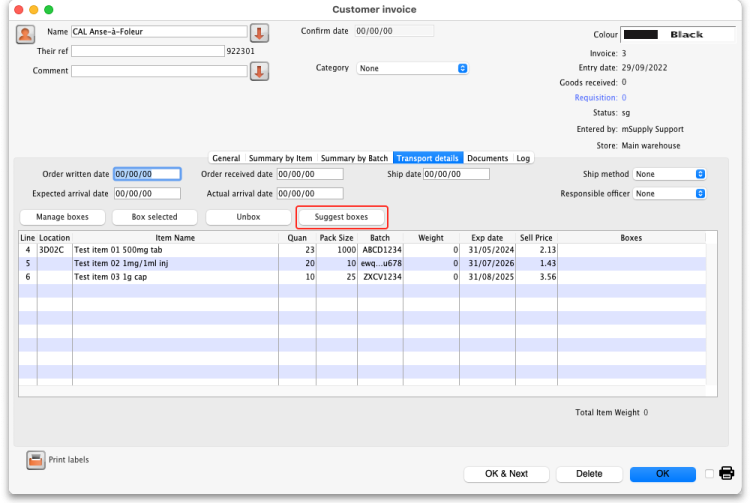Open the Summary by Batch tab
Screen dimensions: 750x503
click(x=354, y=158)
